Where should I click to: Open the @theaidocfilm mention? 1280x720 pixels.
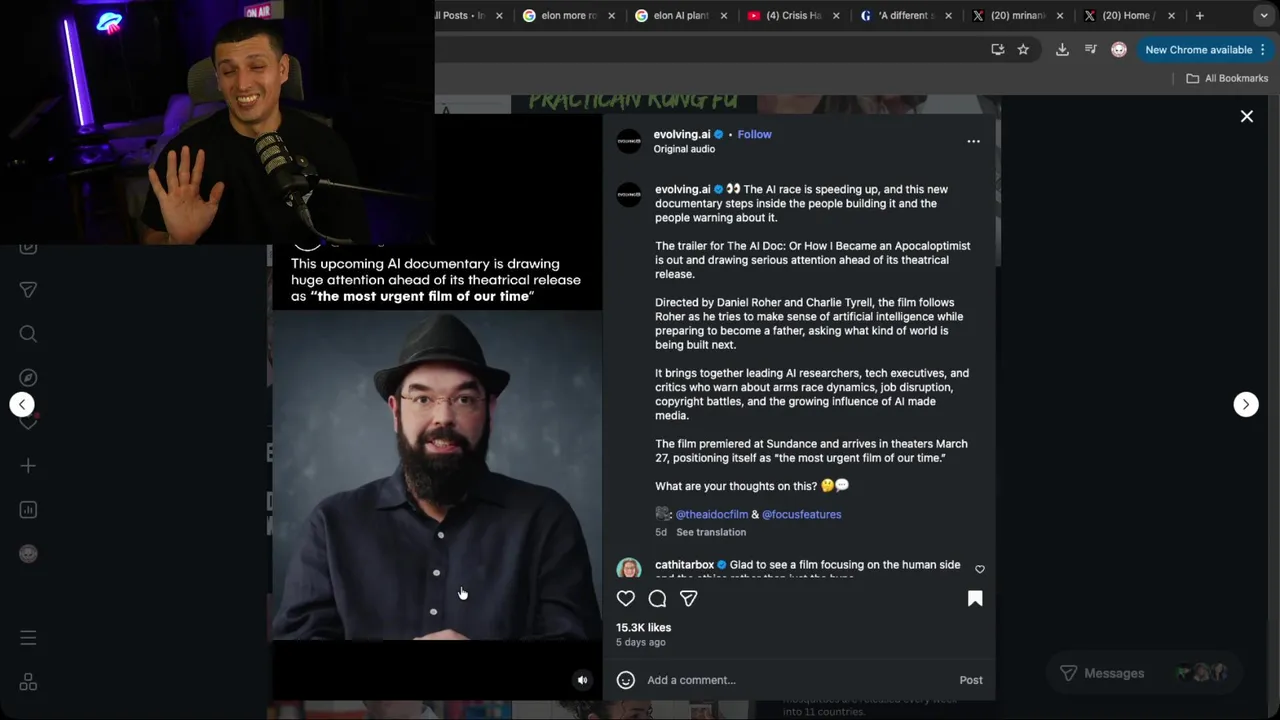(x=712, y=514)
